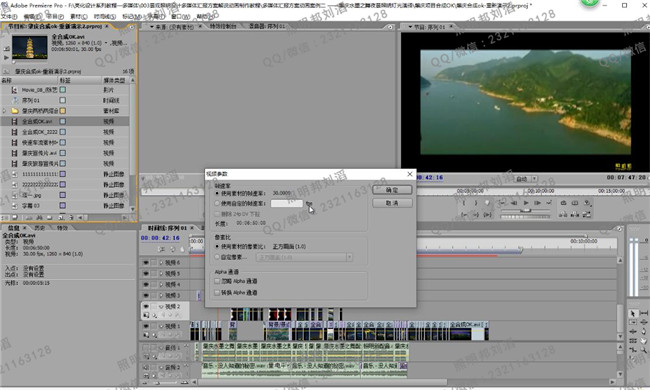The image size is (650, 390).
Task: Click the Play button in program monitor
Action: point(526,203)
